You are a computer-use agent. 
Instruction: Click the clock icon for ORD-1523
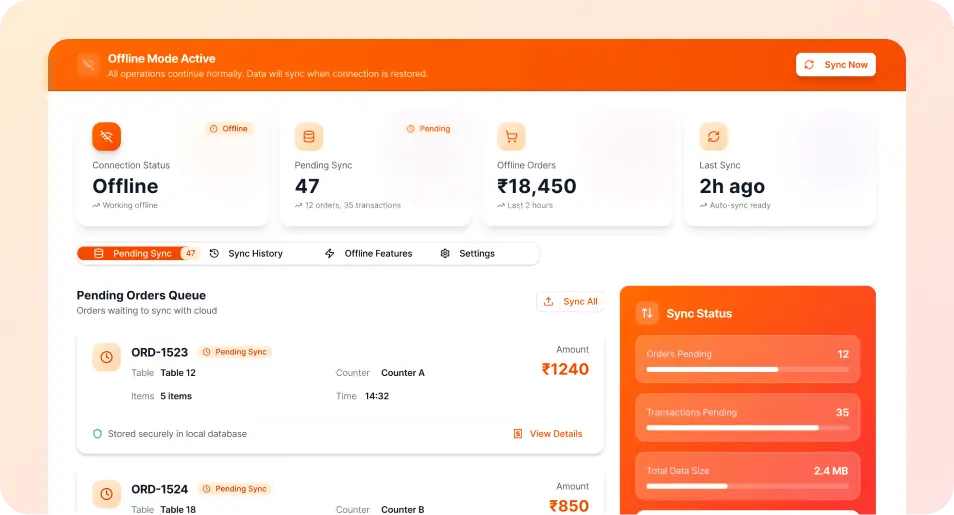pyautogui.click(x=107, y=357)
